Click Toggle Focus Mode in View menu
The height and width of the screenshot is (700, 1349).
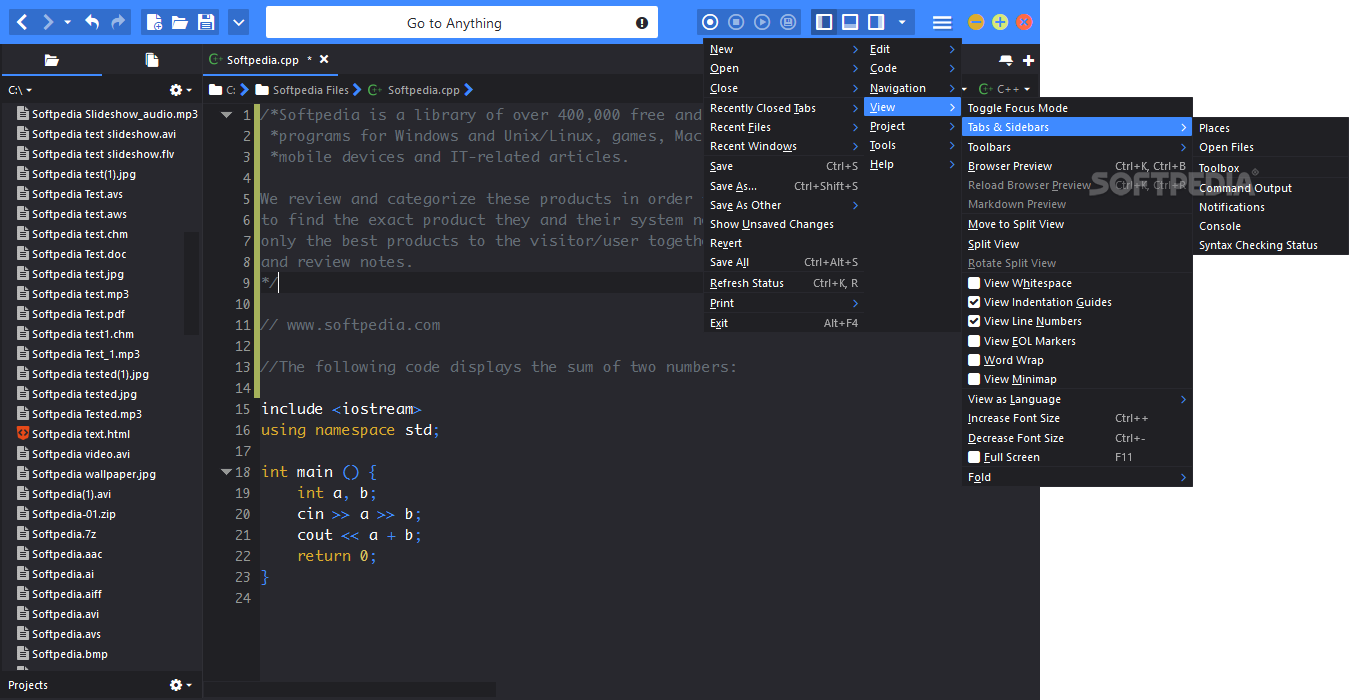point(1077,108)
